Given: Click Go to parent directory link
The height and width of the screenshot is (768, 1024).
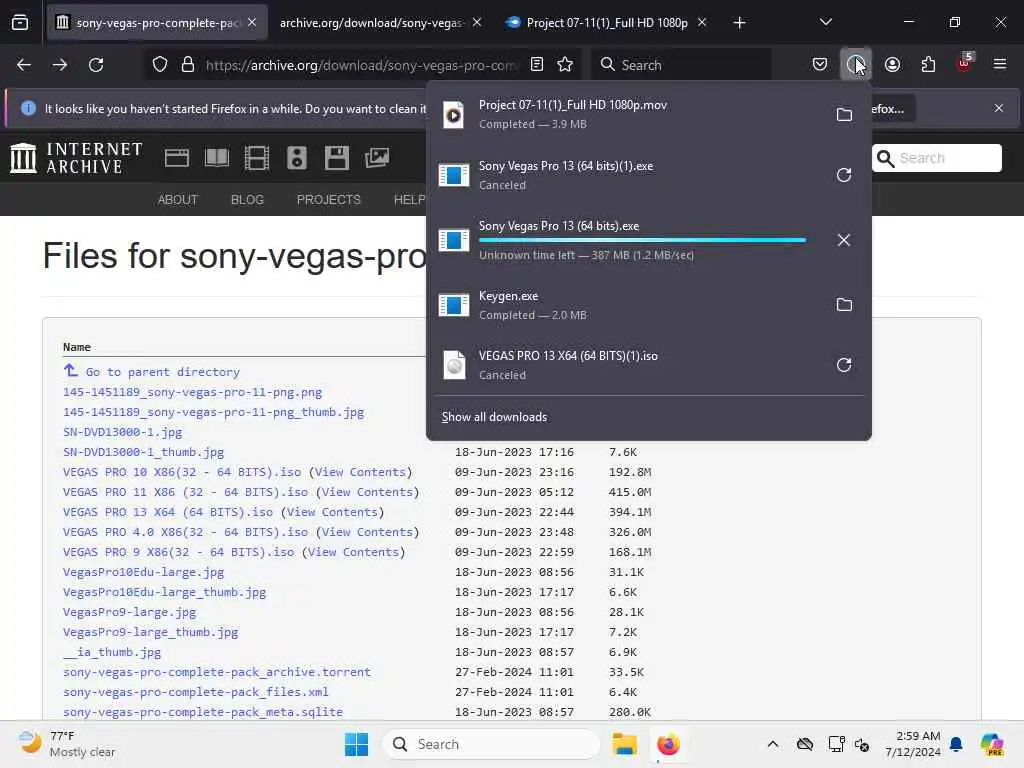Looking at the screenshot, I should coord(163,372).
